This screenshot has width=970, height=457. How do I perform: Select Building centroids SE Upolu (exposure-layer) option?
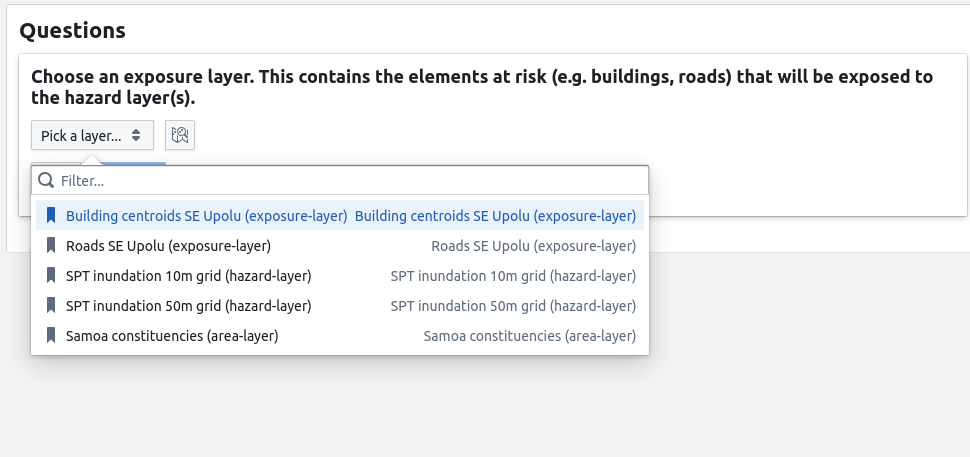[340, 216]
